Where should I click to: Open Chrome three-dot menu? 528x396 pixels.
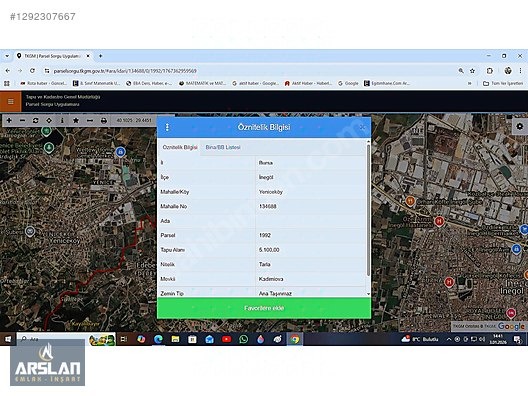[520, 71]
